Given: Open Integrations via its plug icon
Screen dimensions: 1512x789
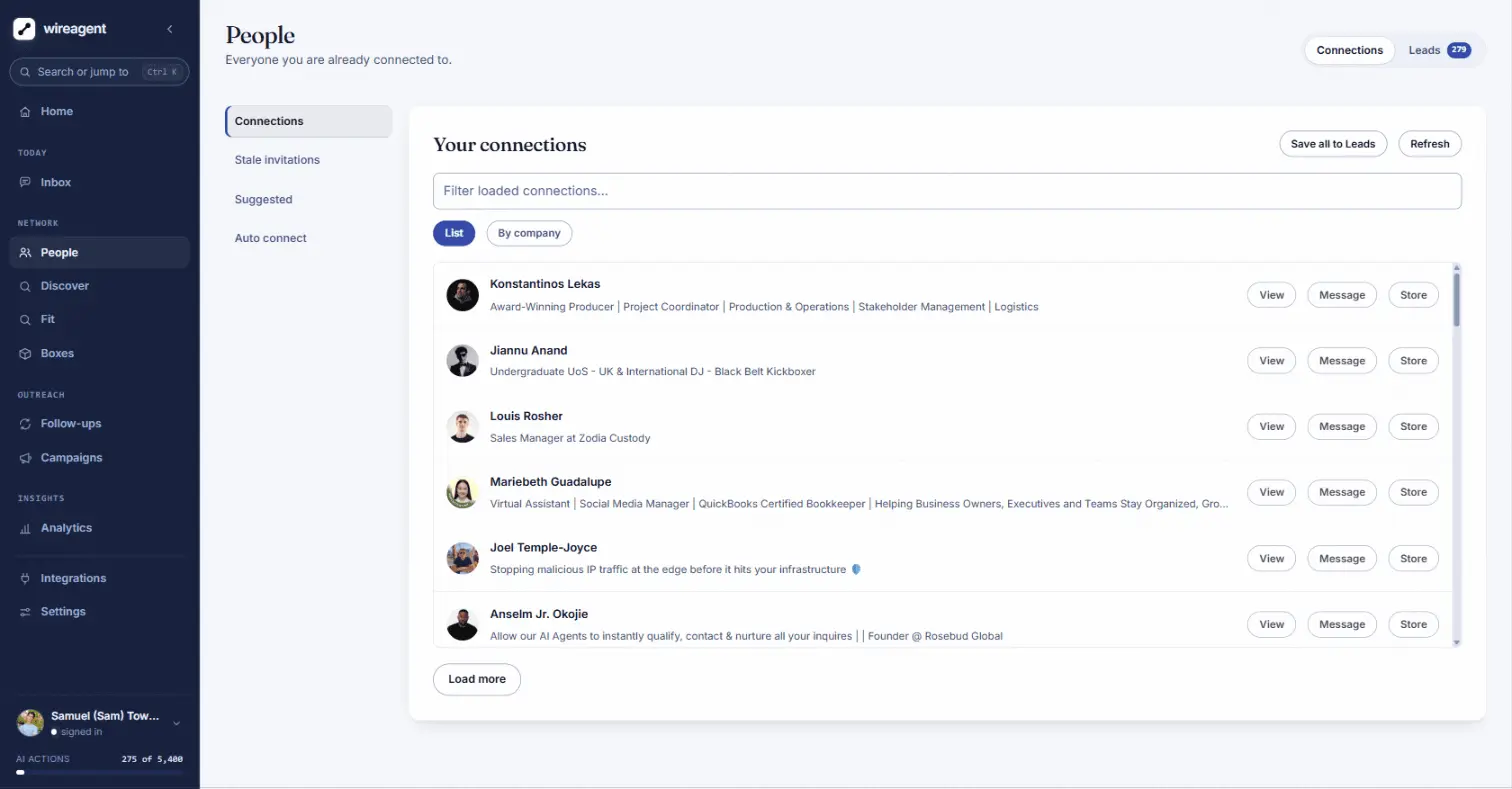Looking at the screenshot, I should (x=26, y=579).
